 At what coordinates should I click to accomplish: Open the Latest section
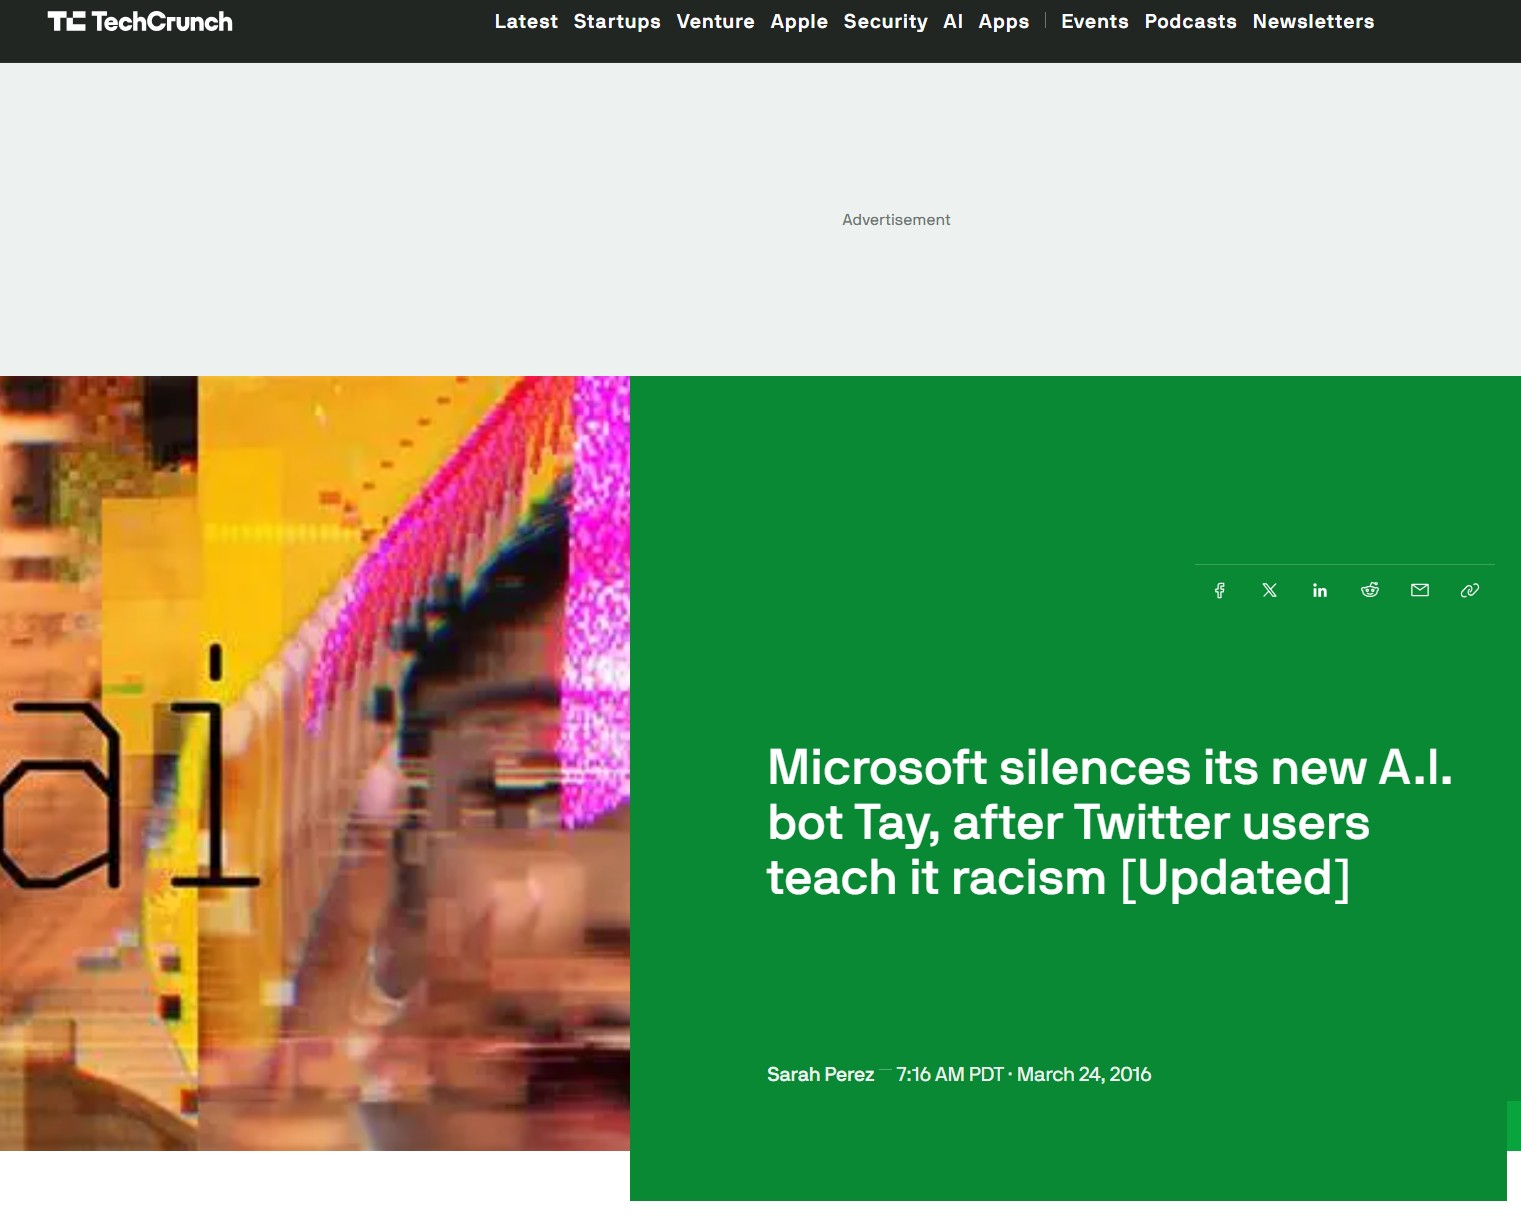pyautogui.click(x=526, y=21)
